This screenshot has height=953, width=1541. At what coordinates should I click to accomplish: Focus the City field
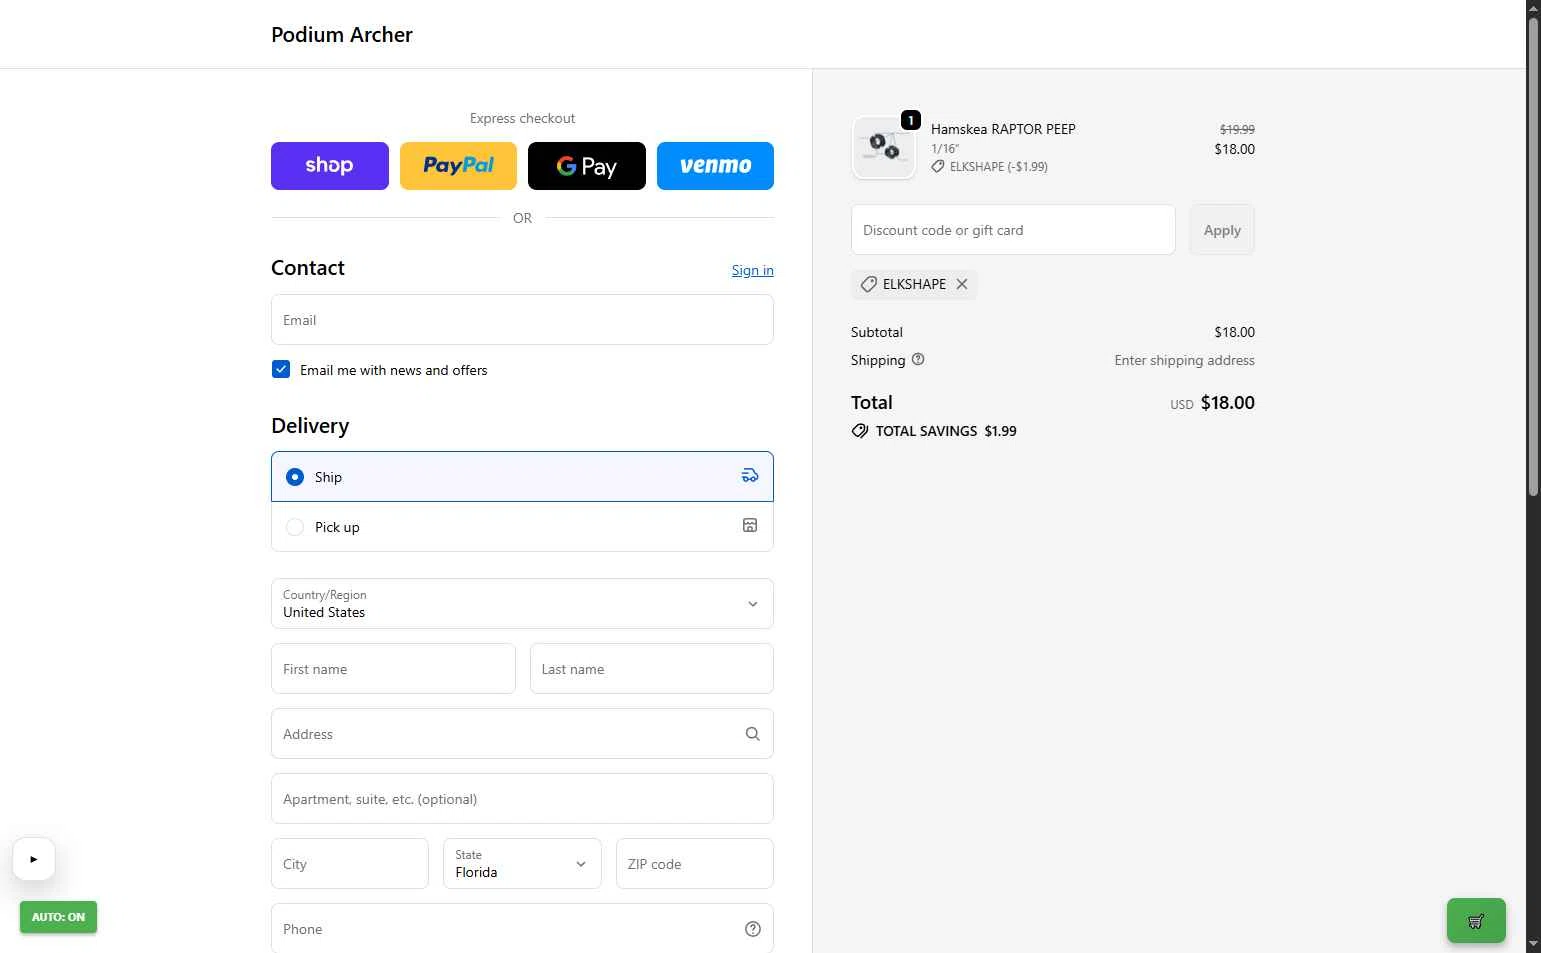tap(350, 864)
